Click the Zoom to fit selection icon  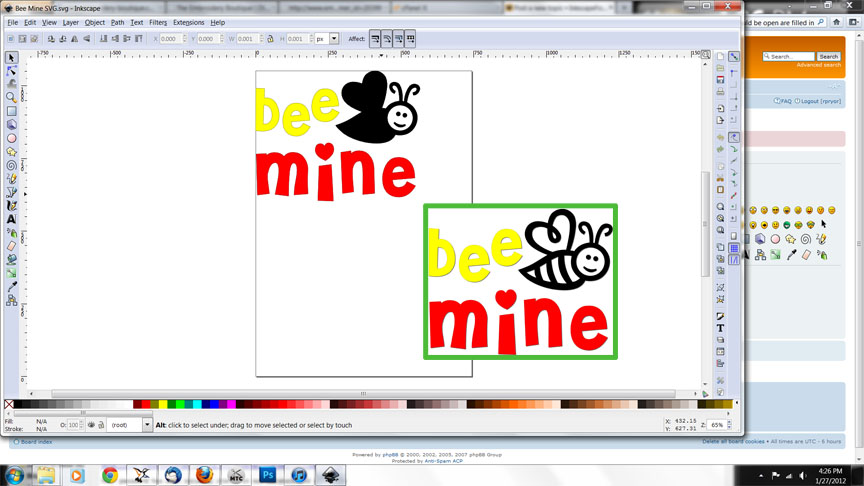[720, 207]
